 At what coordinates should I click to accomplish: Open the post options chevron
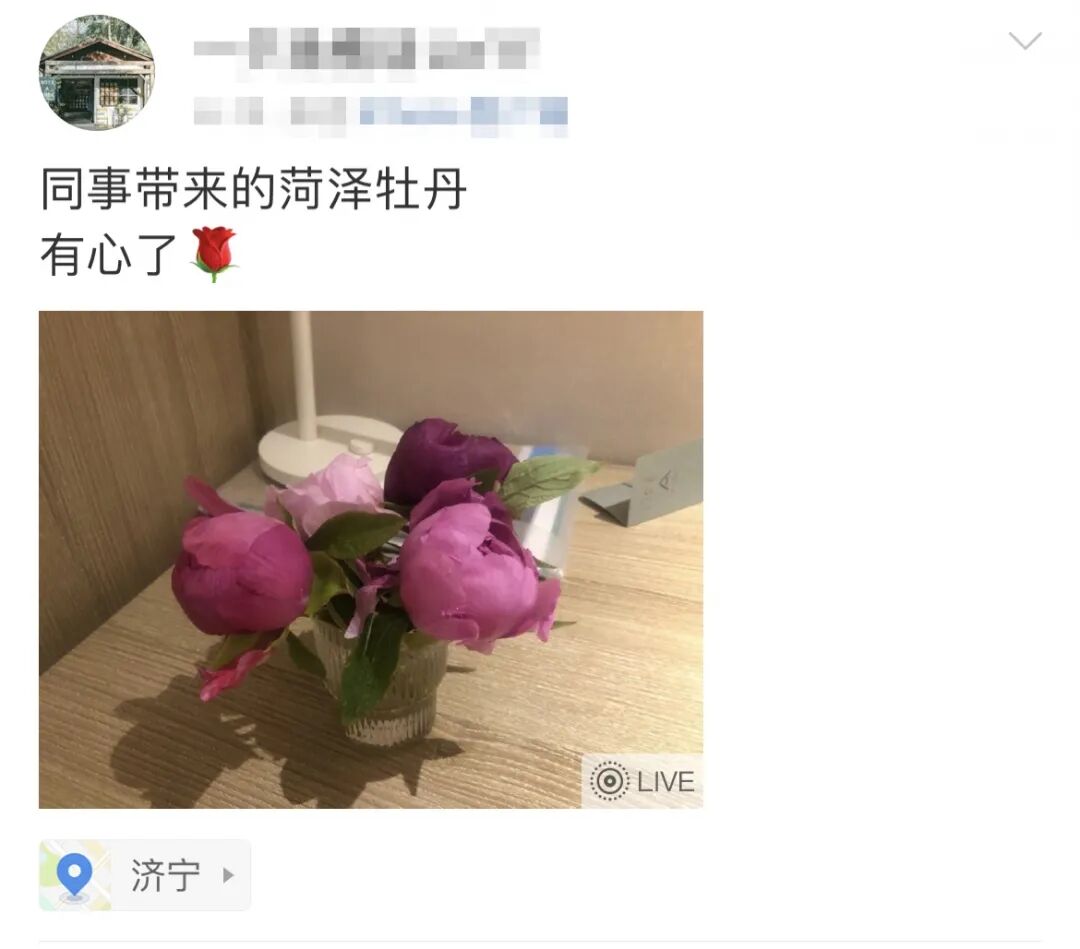coord(1025,41)
